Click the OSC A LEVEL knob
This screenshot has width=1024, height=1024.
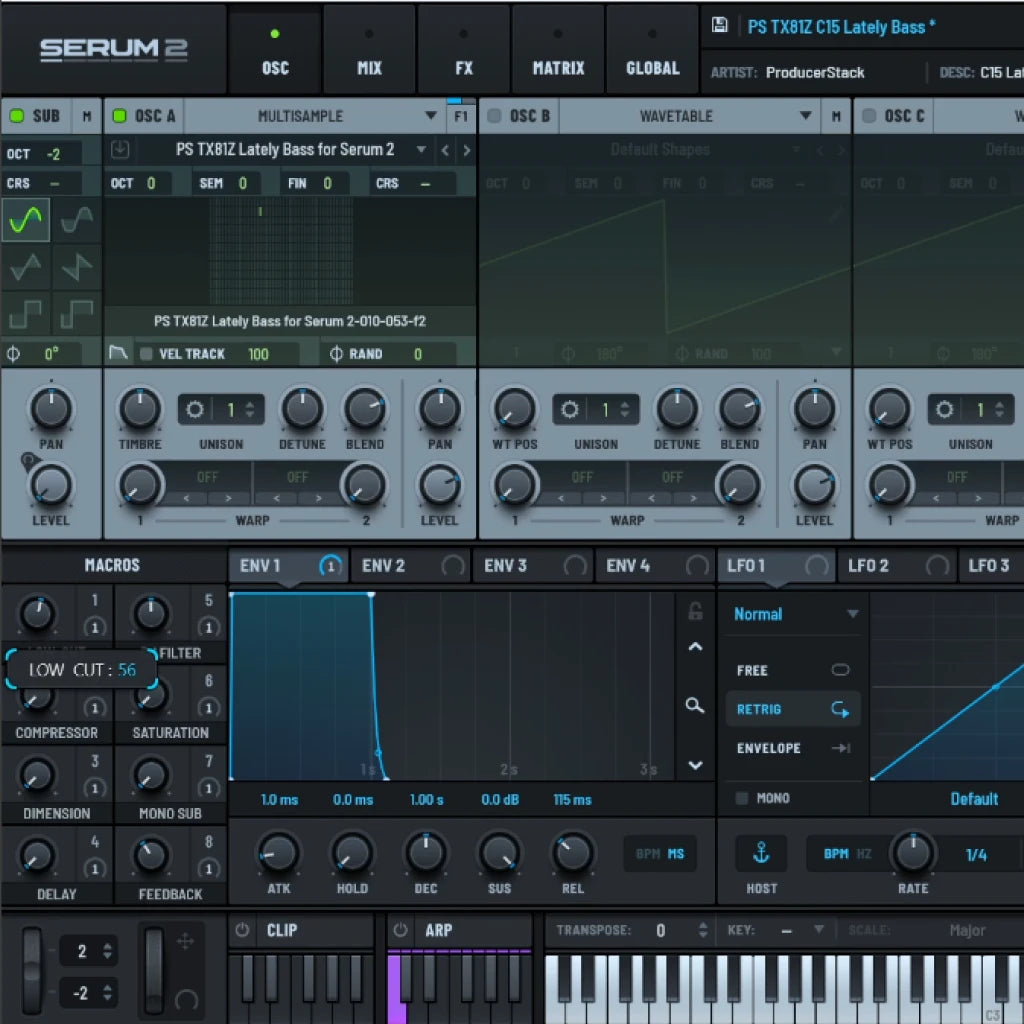click(439, 486)
